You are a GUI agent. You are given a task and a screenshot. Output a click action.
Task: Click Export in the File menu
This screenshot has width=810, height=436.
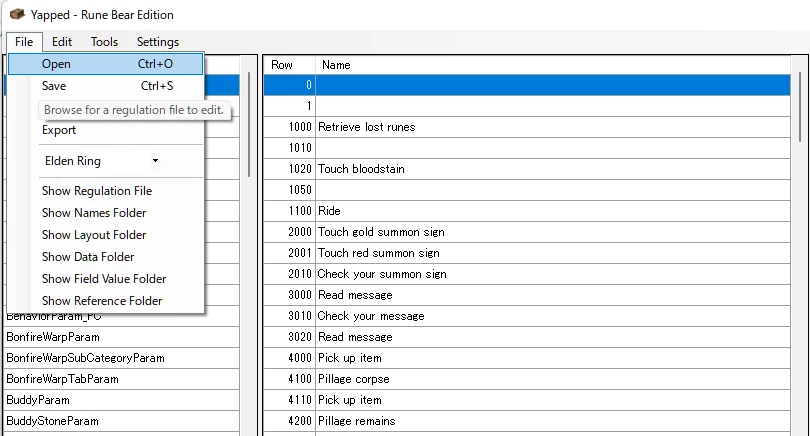coord(59,130)
